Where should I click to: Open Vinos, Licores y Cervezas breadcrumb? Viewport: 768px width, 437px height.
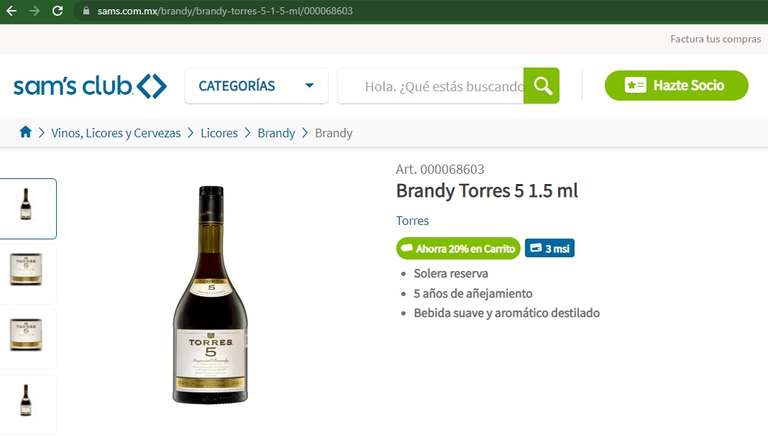click(116, 133)
